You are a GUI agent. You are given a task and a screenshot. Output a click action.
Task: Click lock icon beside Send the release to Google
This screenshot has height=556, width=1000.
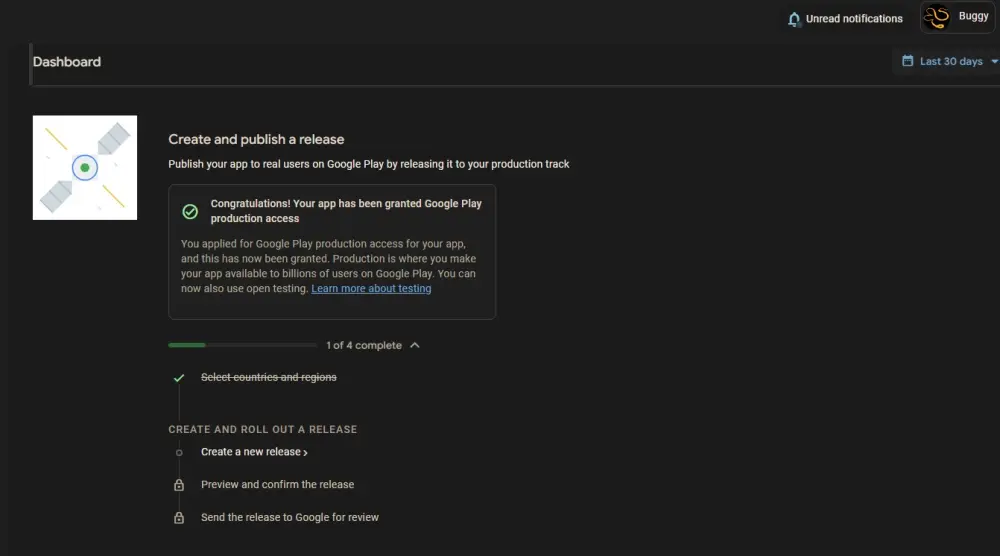click(x=179, y=517)
